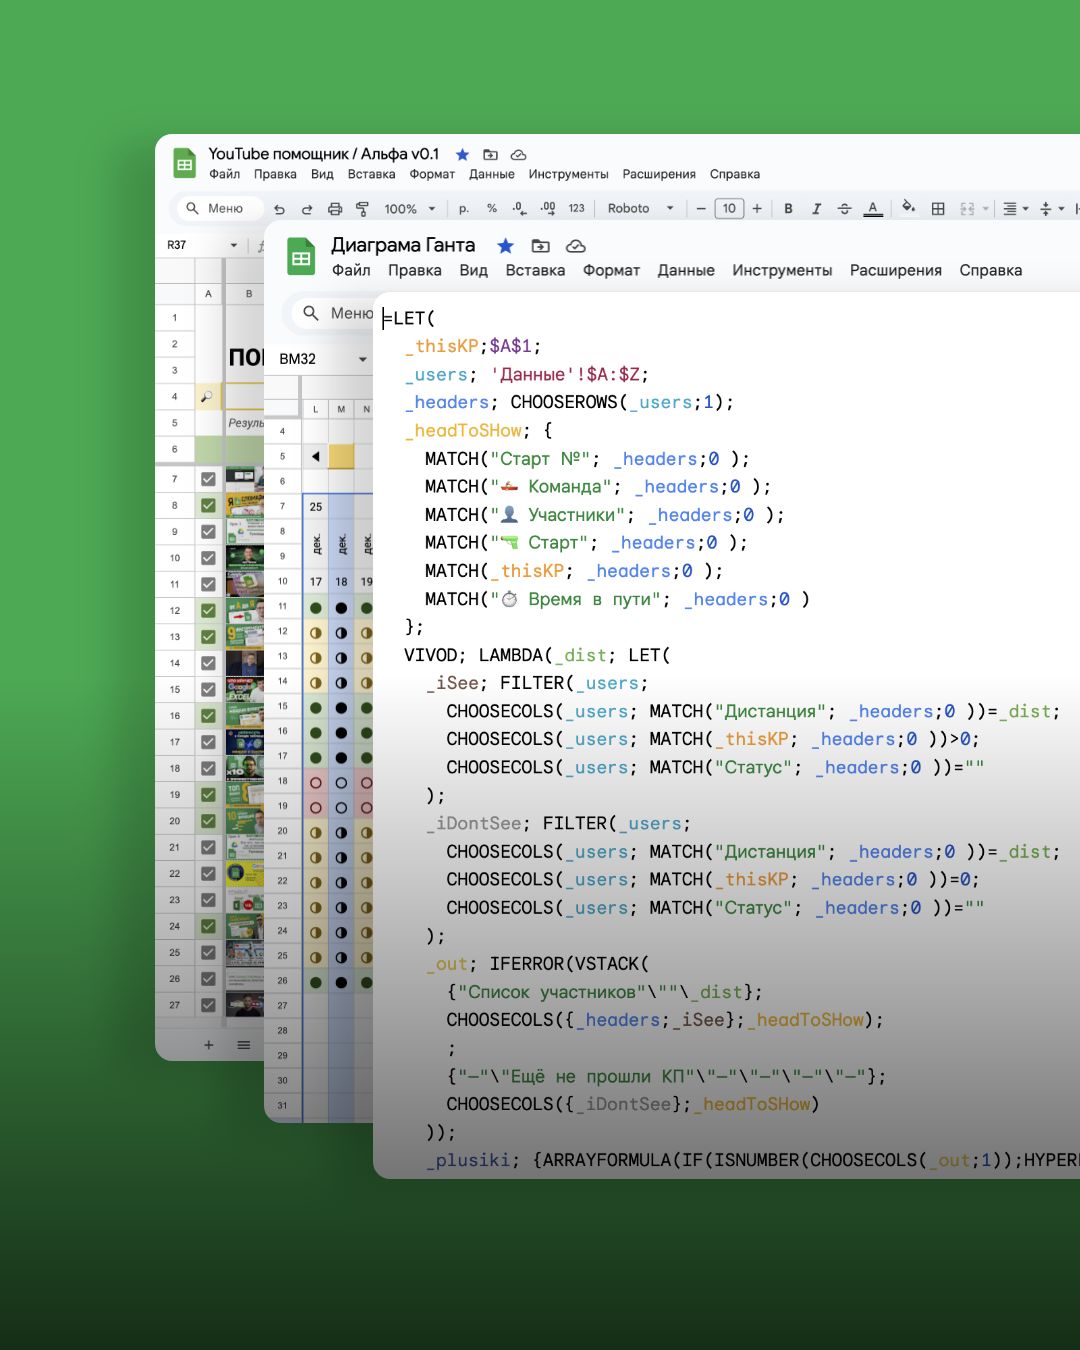Select column header A in YouTube помощник window
This screenshot has width=1080, height=1350.
coord(208,294)
